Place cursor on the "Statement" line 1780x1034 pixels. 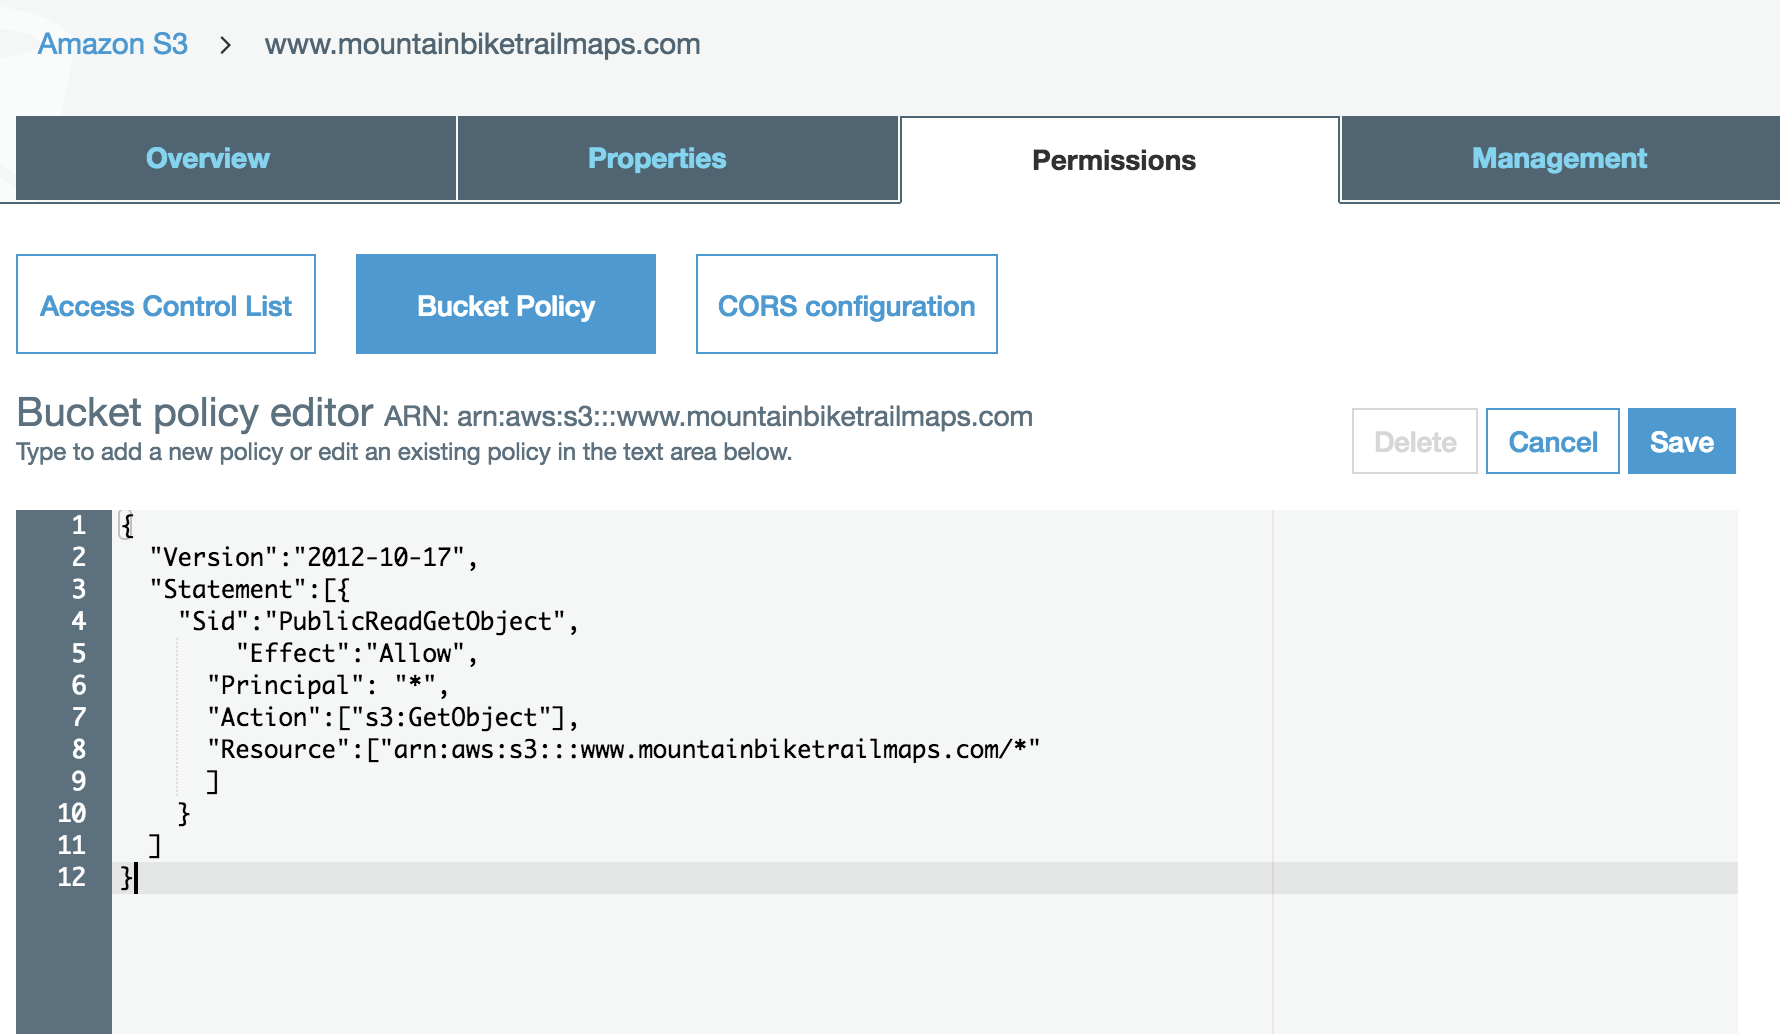(x=249, y=589)
